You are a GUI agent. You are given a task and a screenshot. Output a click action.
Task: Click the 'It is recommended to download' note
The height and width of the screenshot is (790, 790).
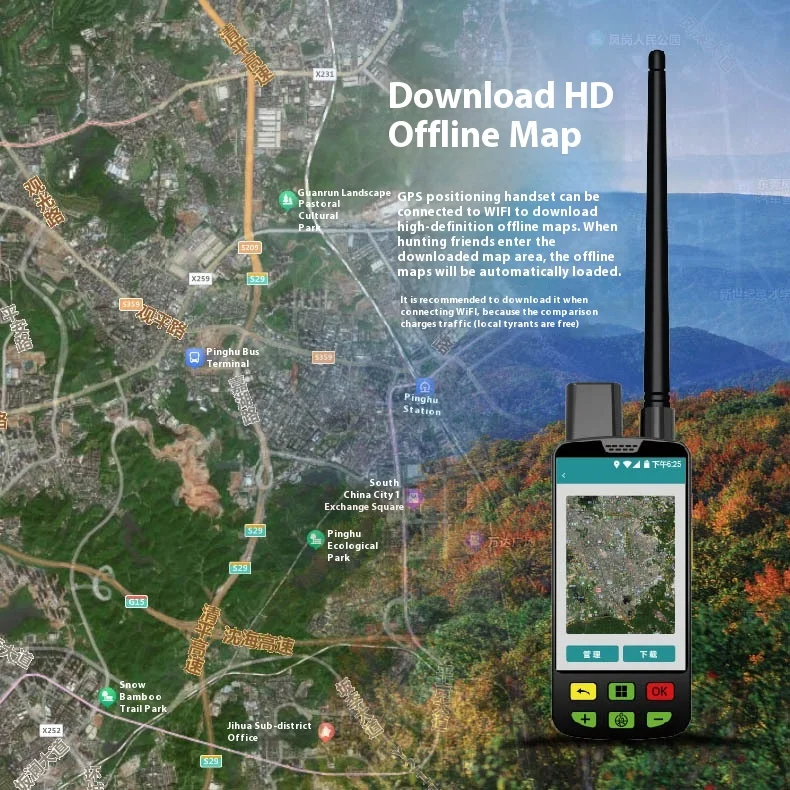pyautogui.click(x=499, y=311)
